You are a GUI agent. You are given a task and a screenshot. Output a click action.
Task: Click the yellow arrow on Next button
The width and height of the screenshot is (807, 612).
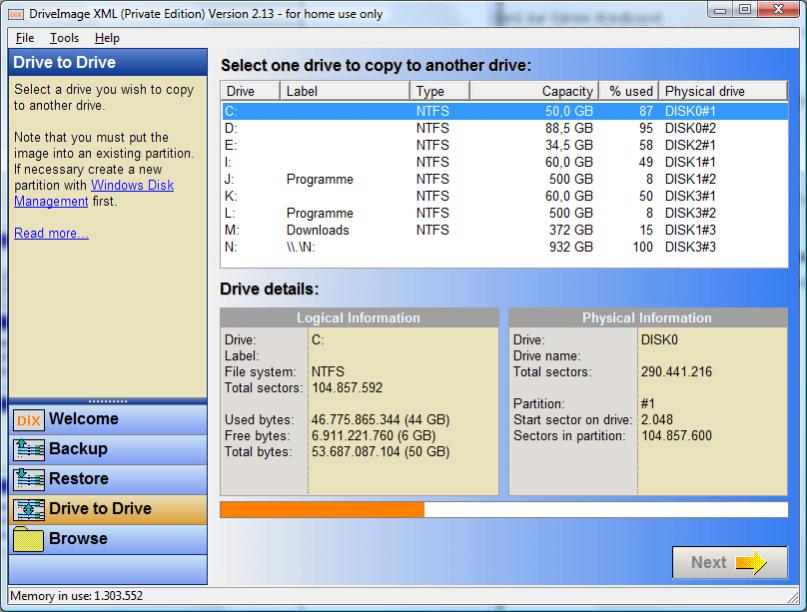coord(751,563)
